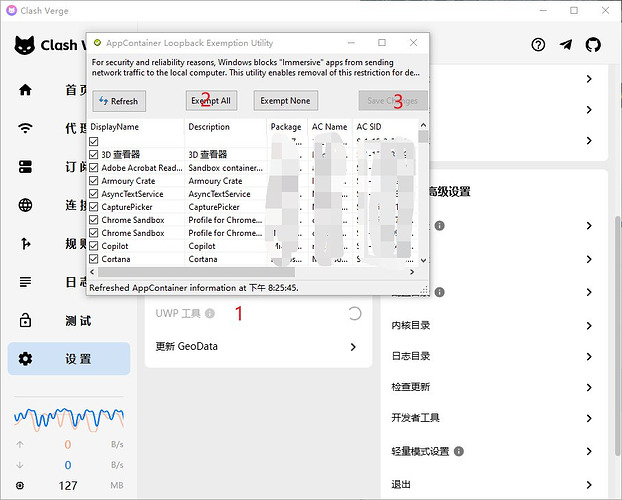Expand the 退出 chevron
Screen dimensions: 622x500
point(589,485)
